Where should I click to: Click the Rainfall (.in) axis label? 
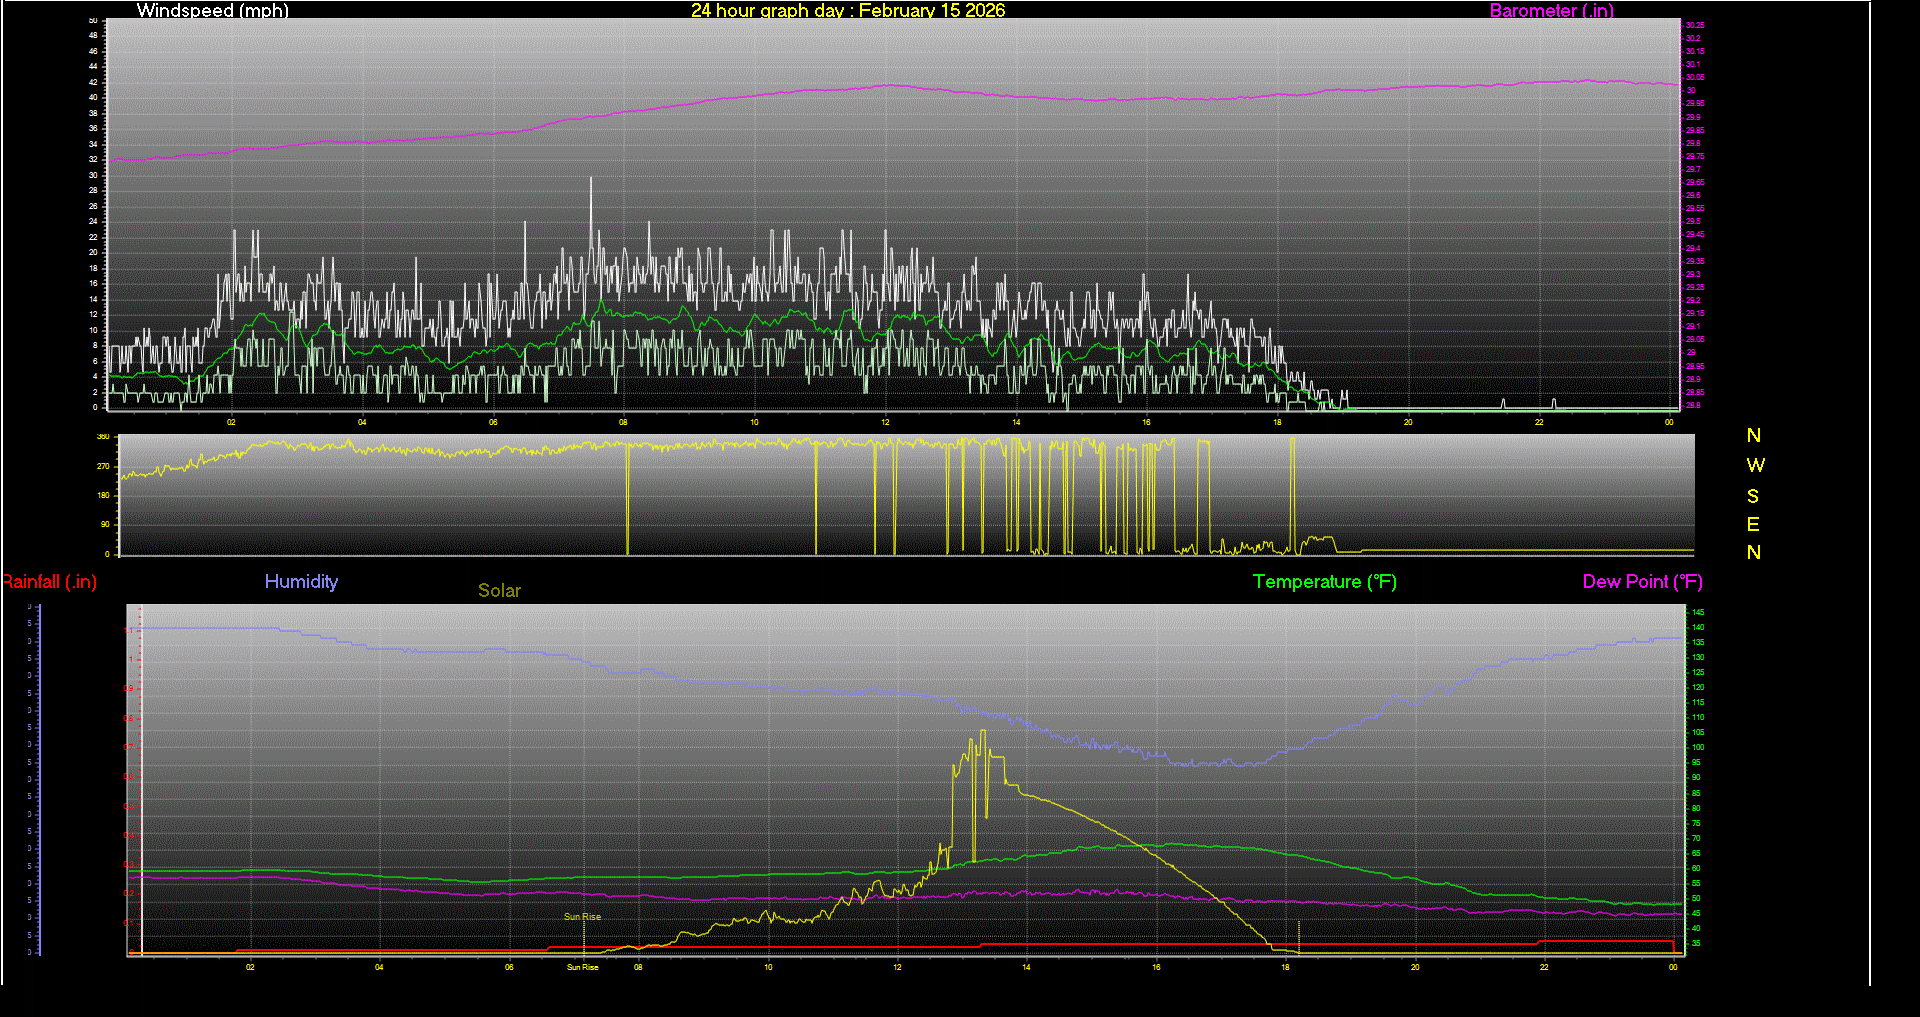(x=48, y=581)
